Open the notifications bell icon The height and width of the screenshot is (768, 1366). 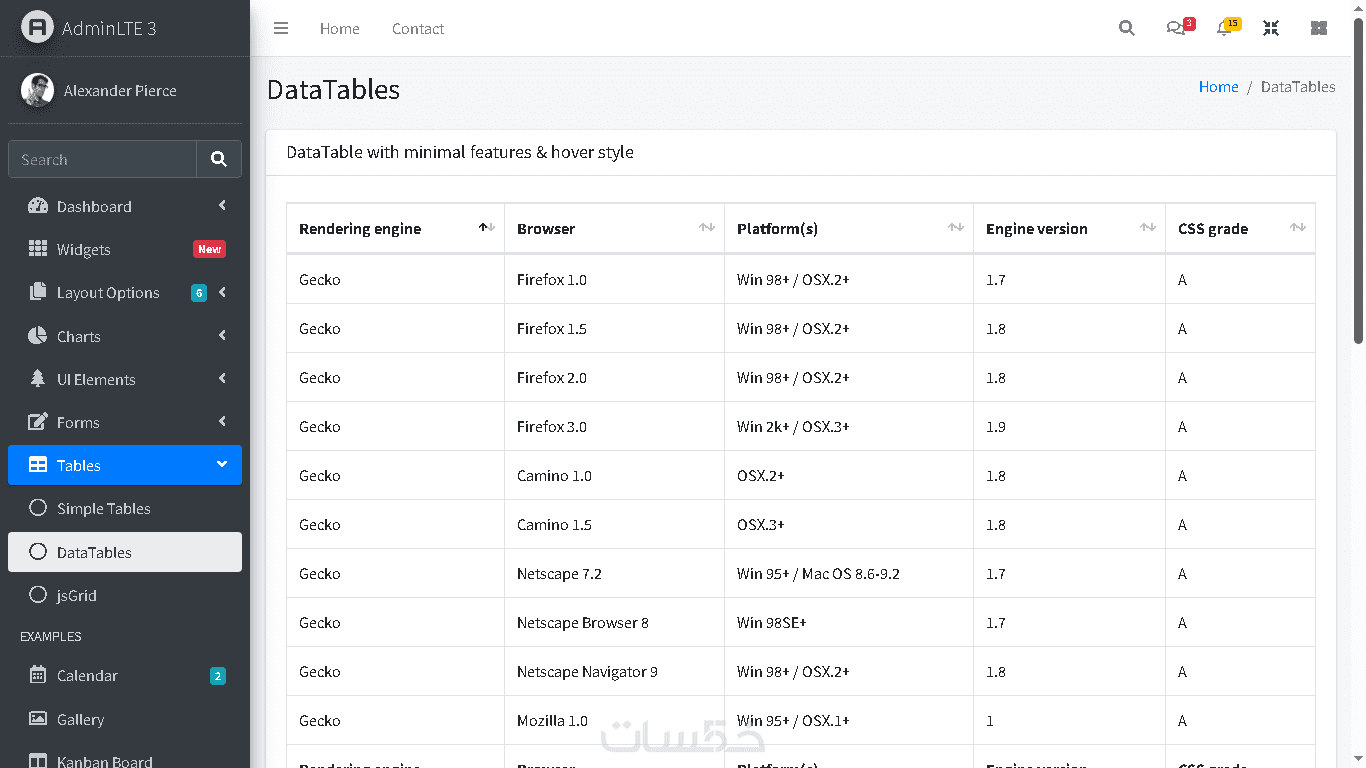click(1224, 29)
